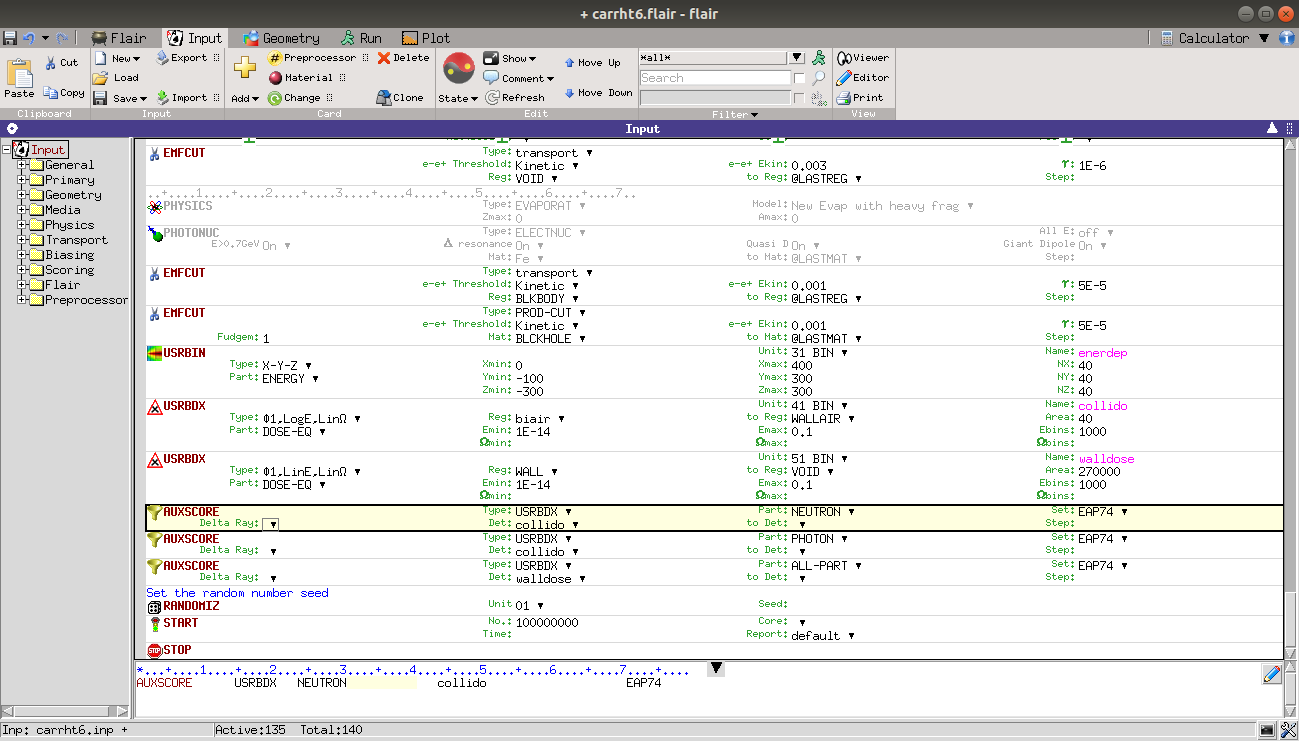Switch to the Plot tab
Image resolution: width=1299 pixels, height=741 pixels.
[426, 38]
